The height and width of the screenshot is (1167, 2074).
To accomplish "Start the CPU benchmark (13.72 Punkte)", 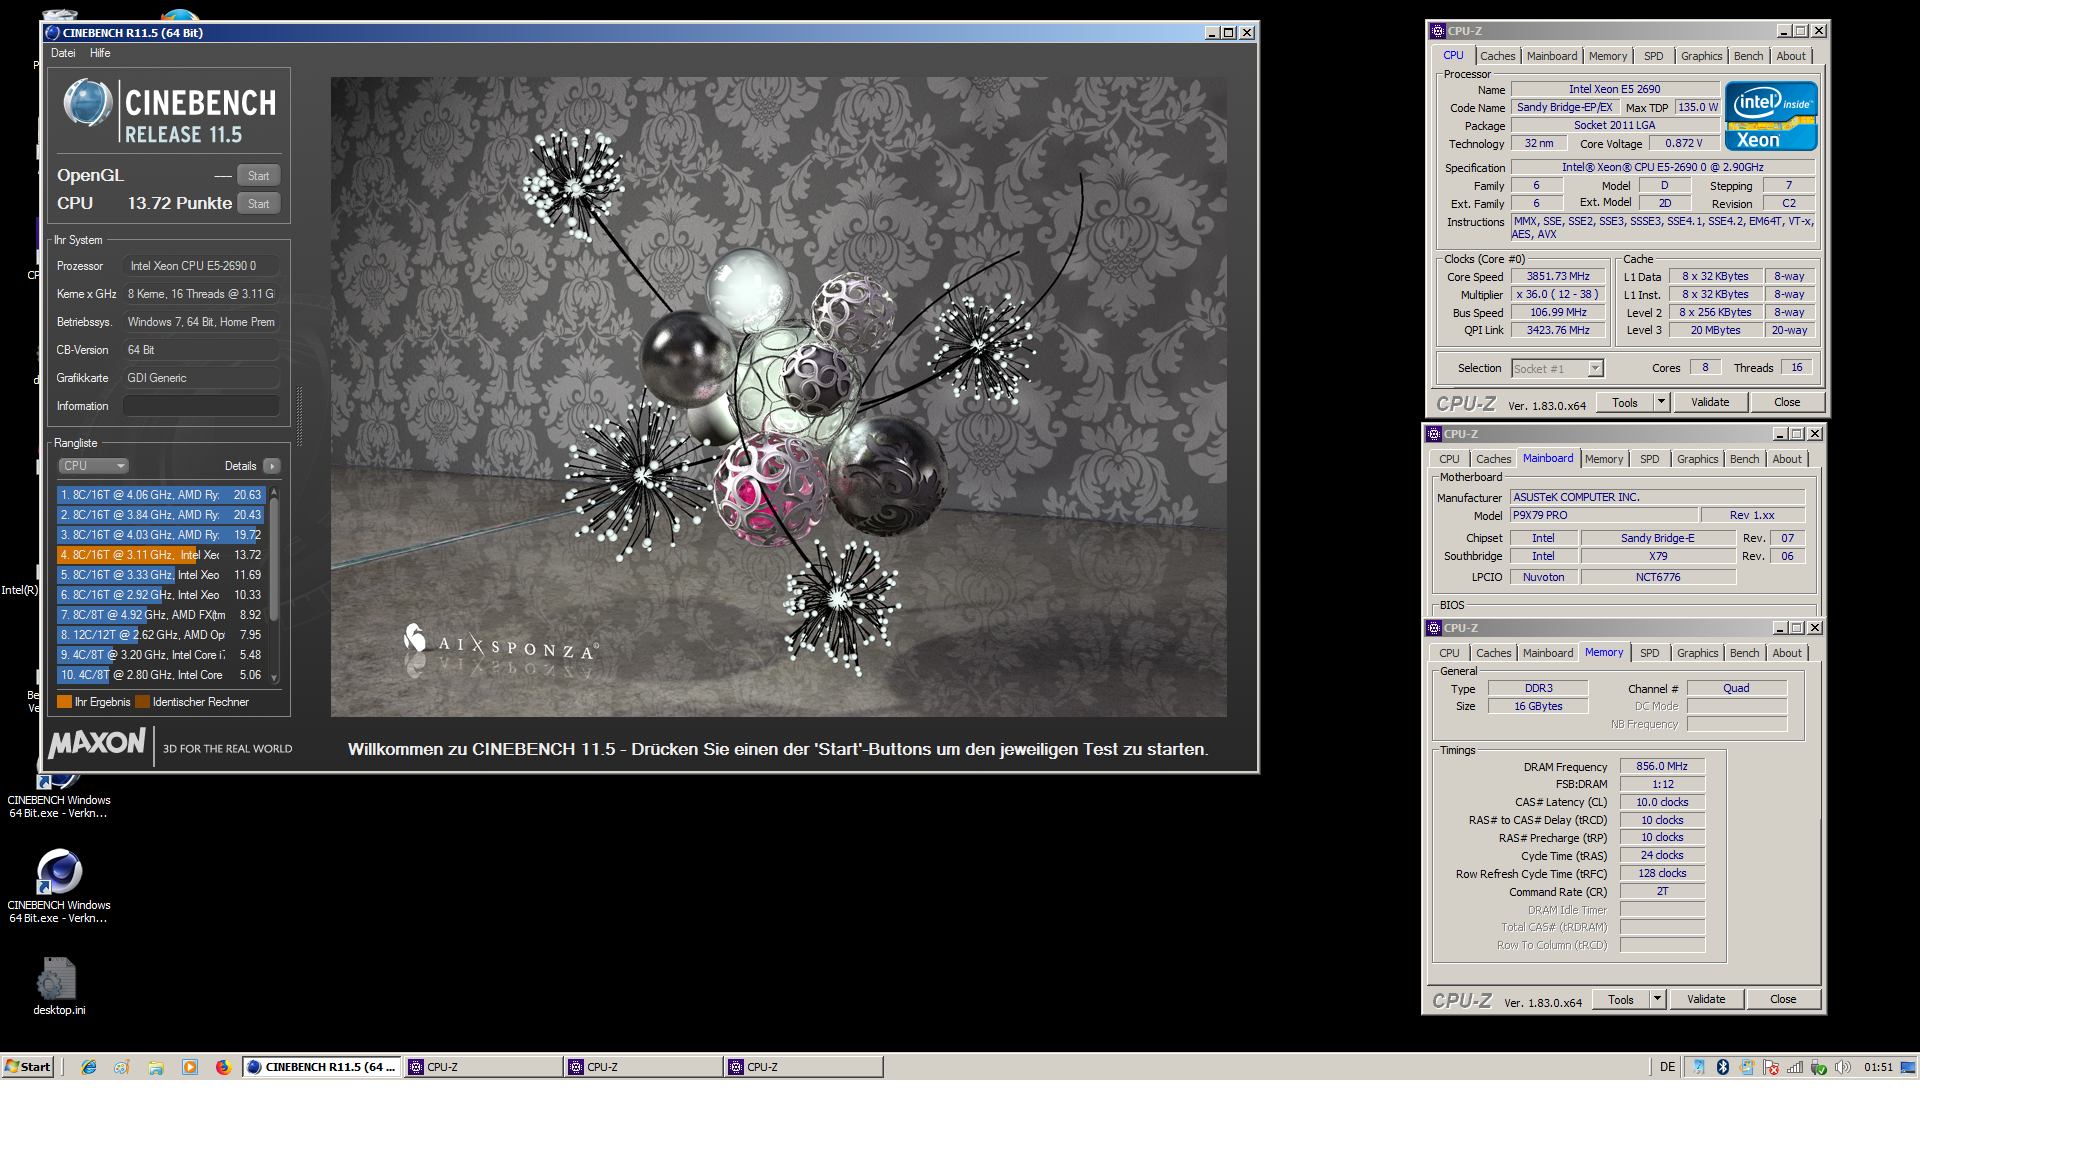I will [259, 204].
